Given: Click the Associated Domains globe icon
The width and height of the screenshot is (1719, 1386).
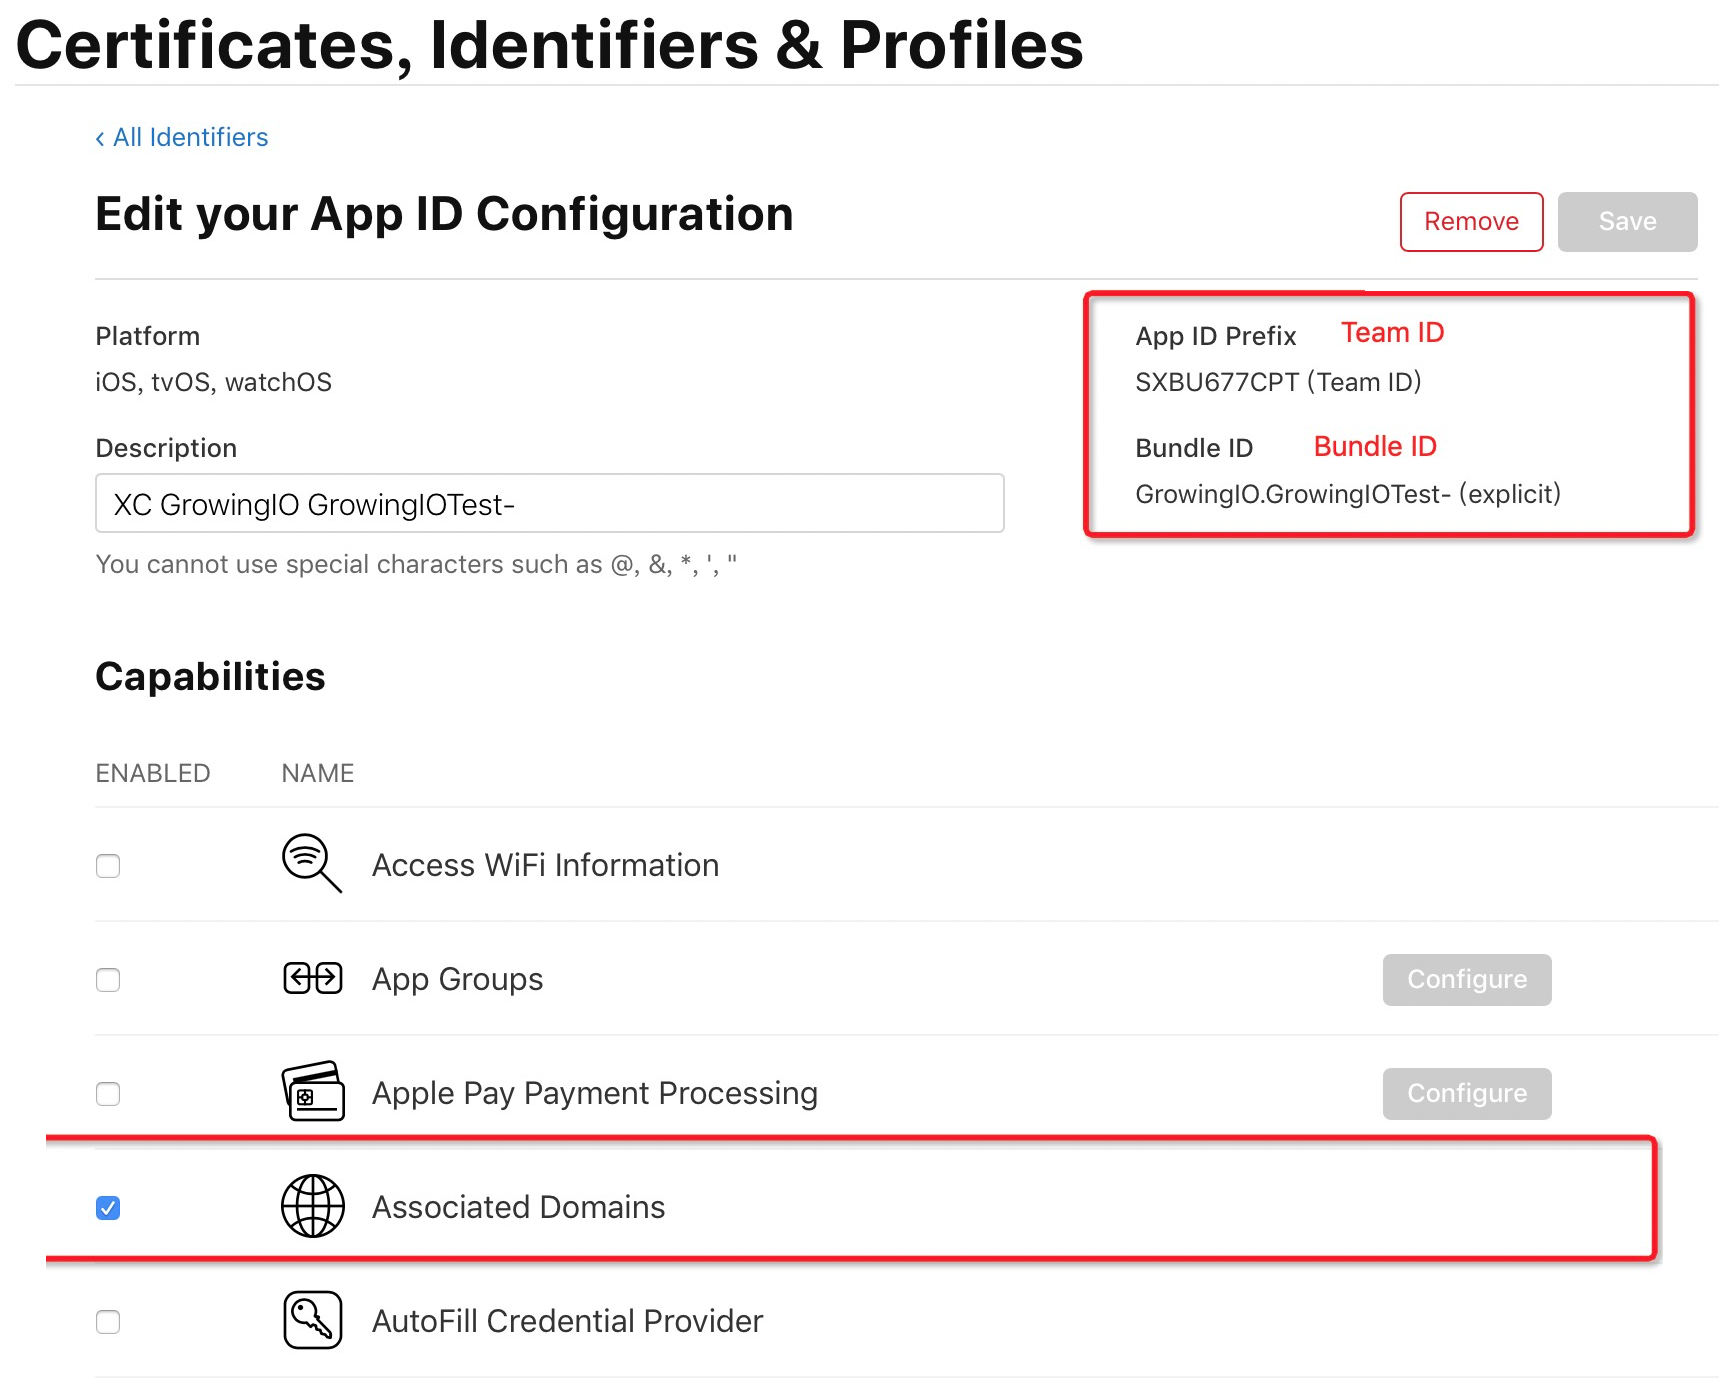Looking at the screenshot, I should (313, 1206).
